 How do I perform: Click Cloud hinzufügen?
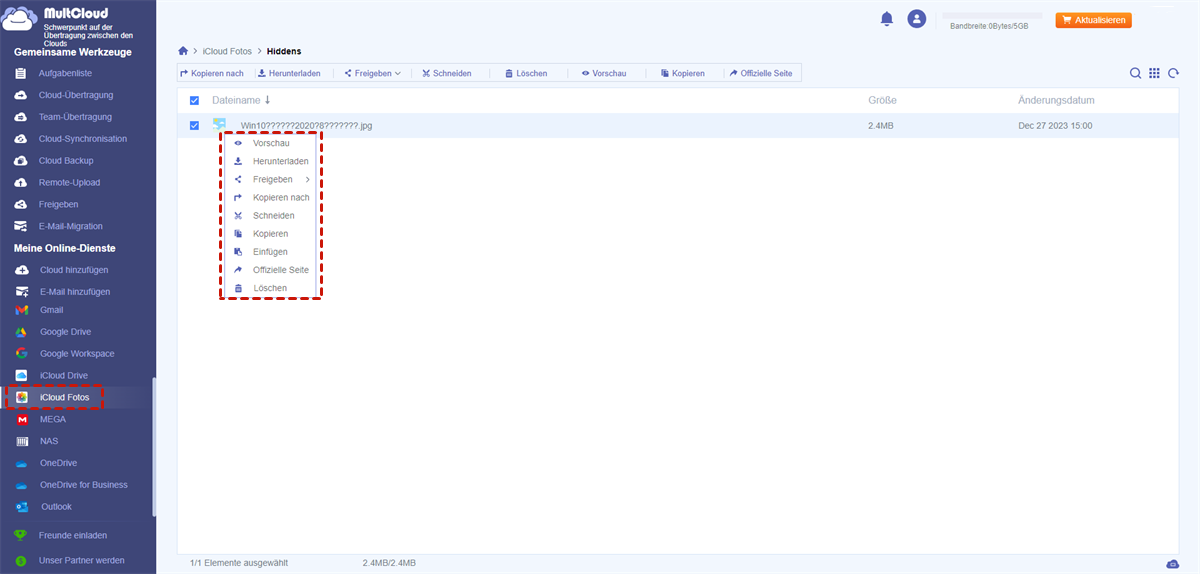(x=74, y=270)
